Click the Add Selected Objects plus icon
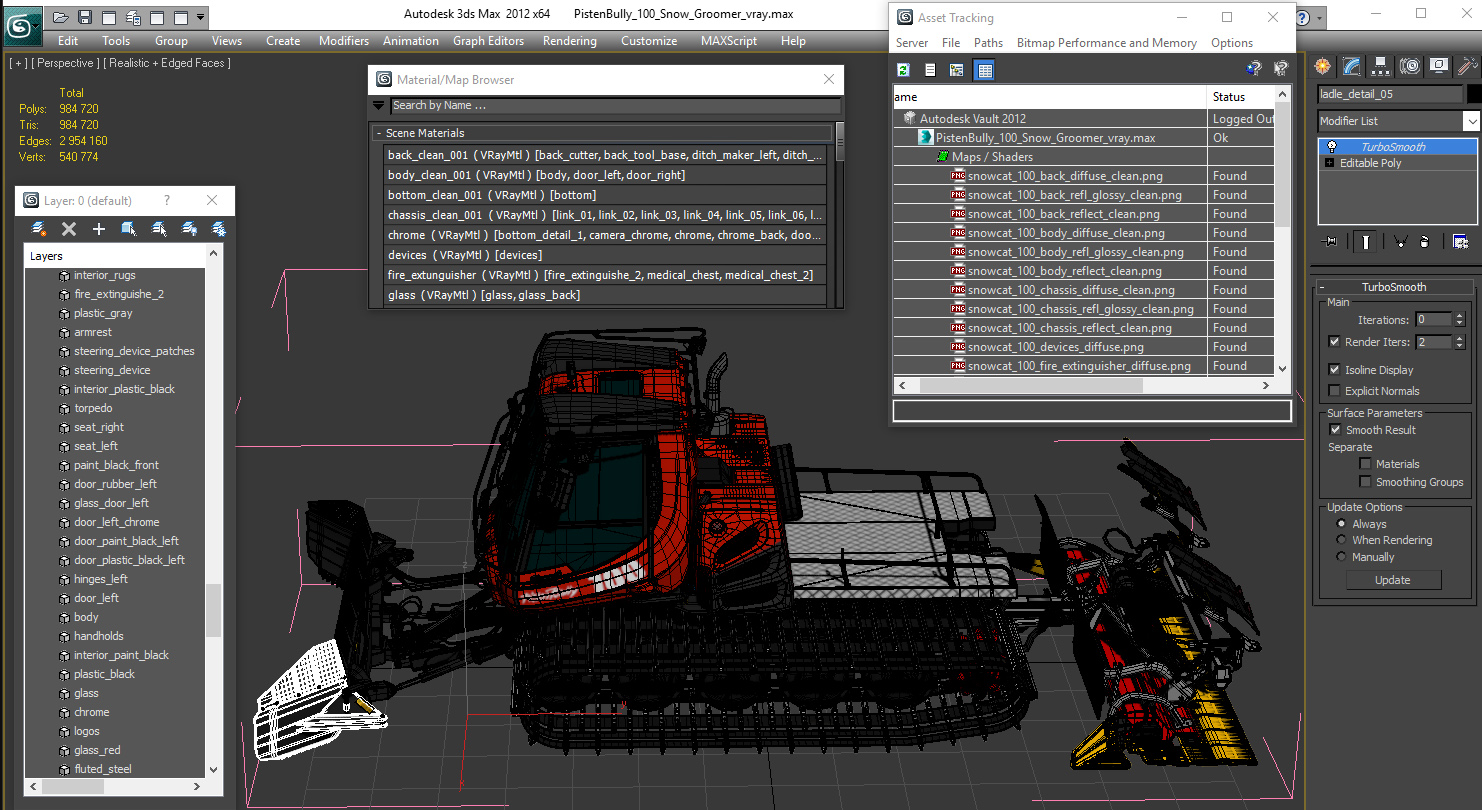Image resolution: width=1482 pixels, height=810 pixels. pos(99,229)
